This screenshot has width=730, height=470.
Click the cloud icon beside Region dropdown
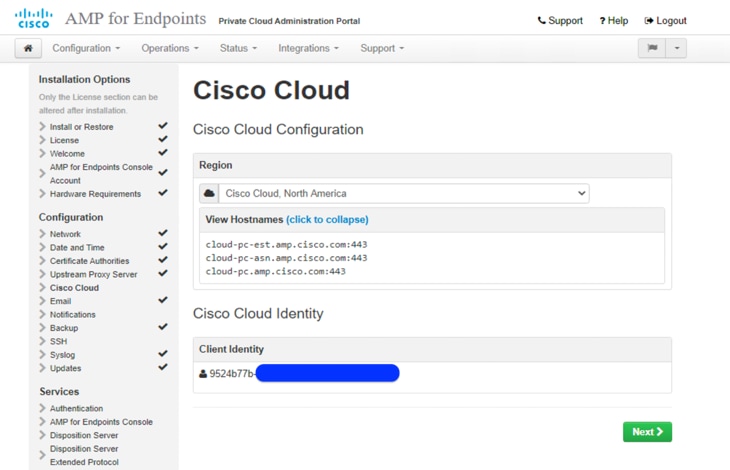tap(209, 193)
